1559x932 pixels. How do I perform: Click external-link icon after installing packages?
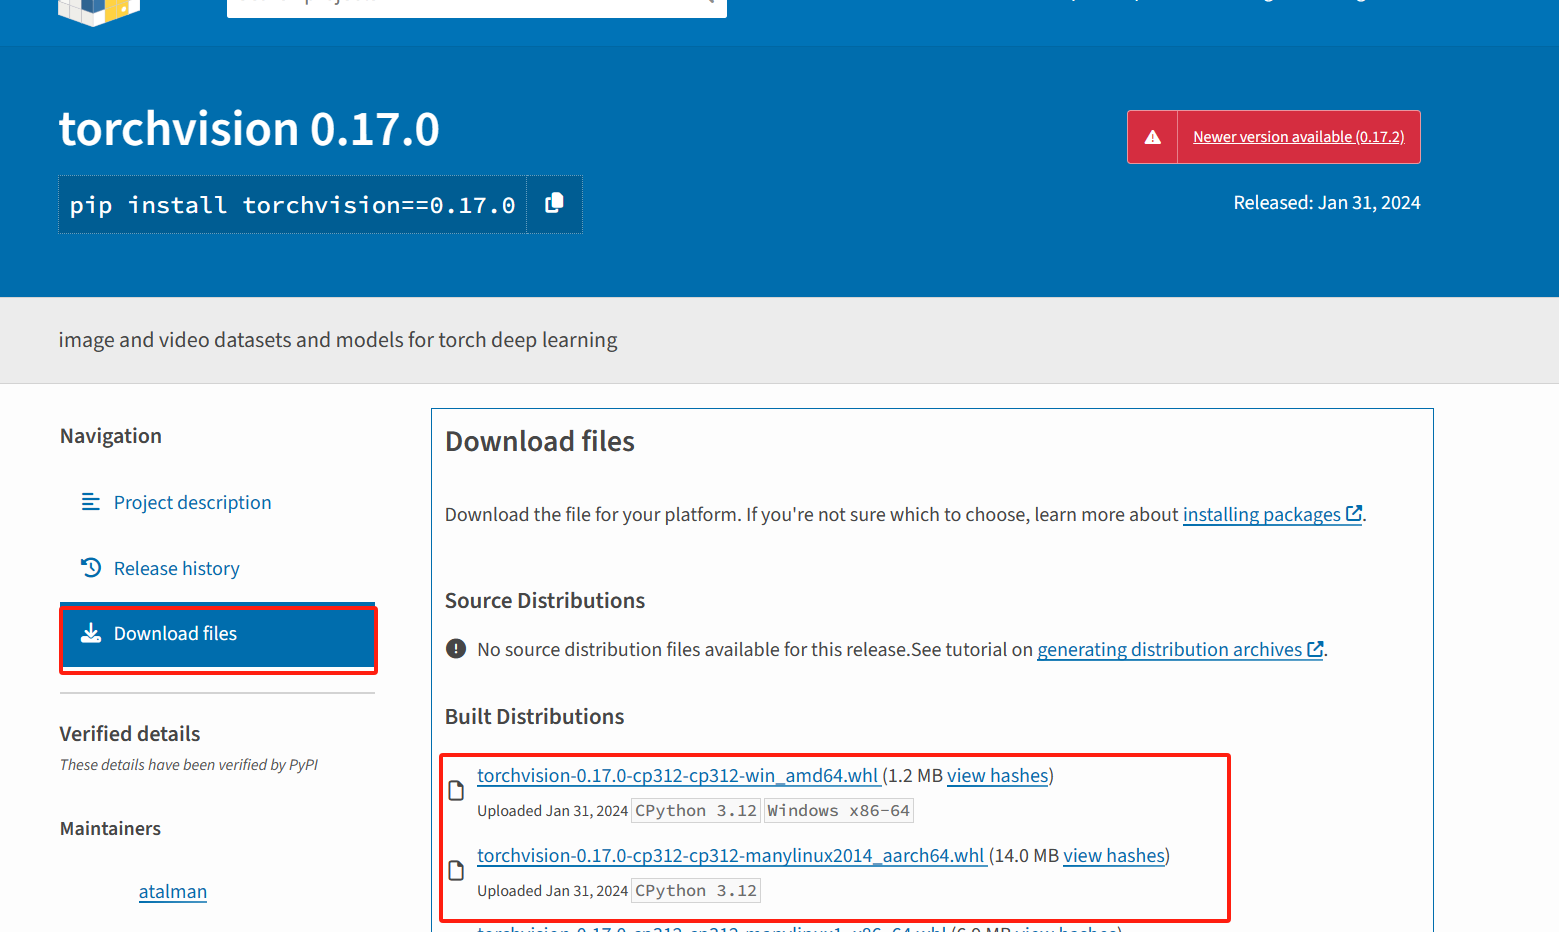[1354, 514]
